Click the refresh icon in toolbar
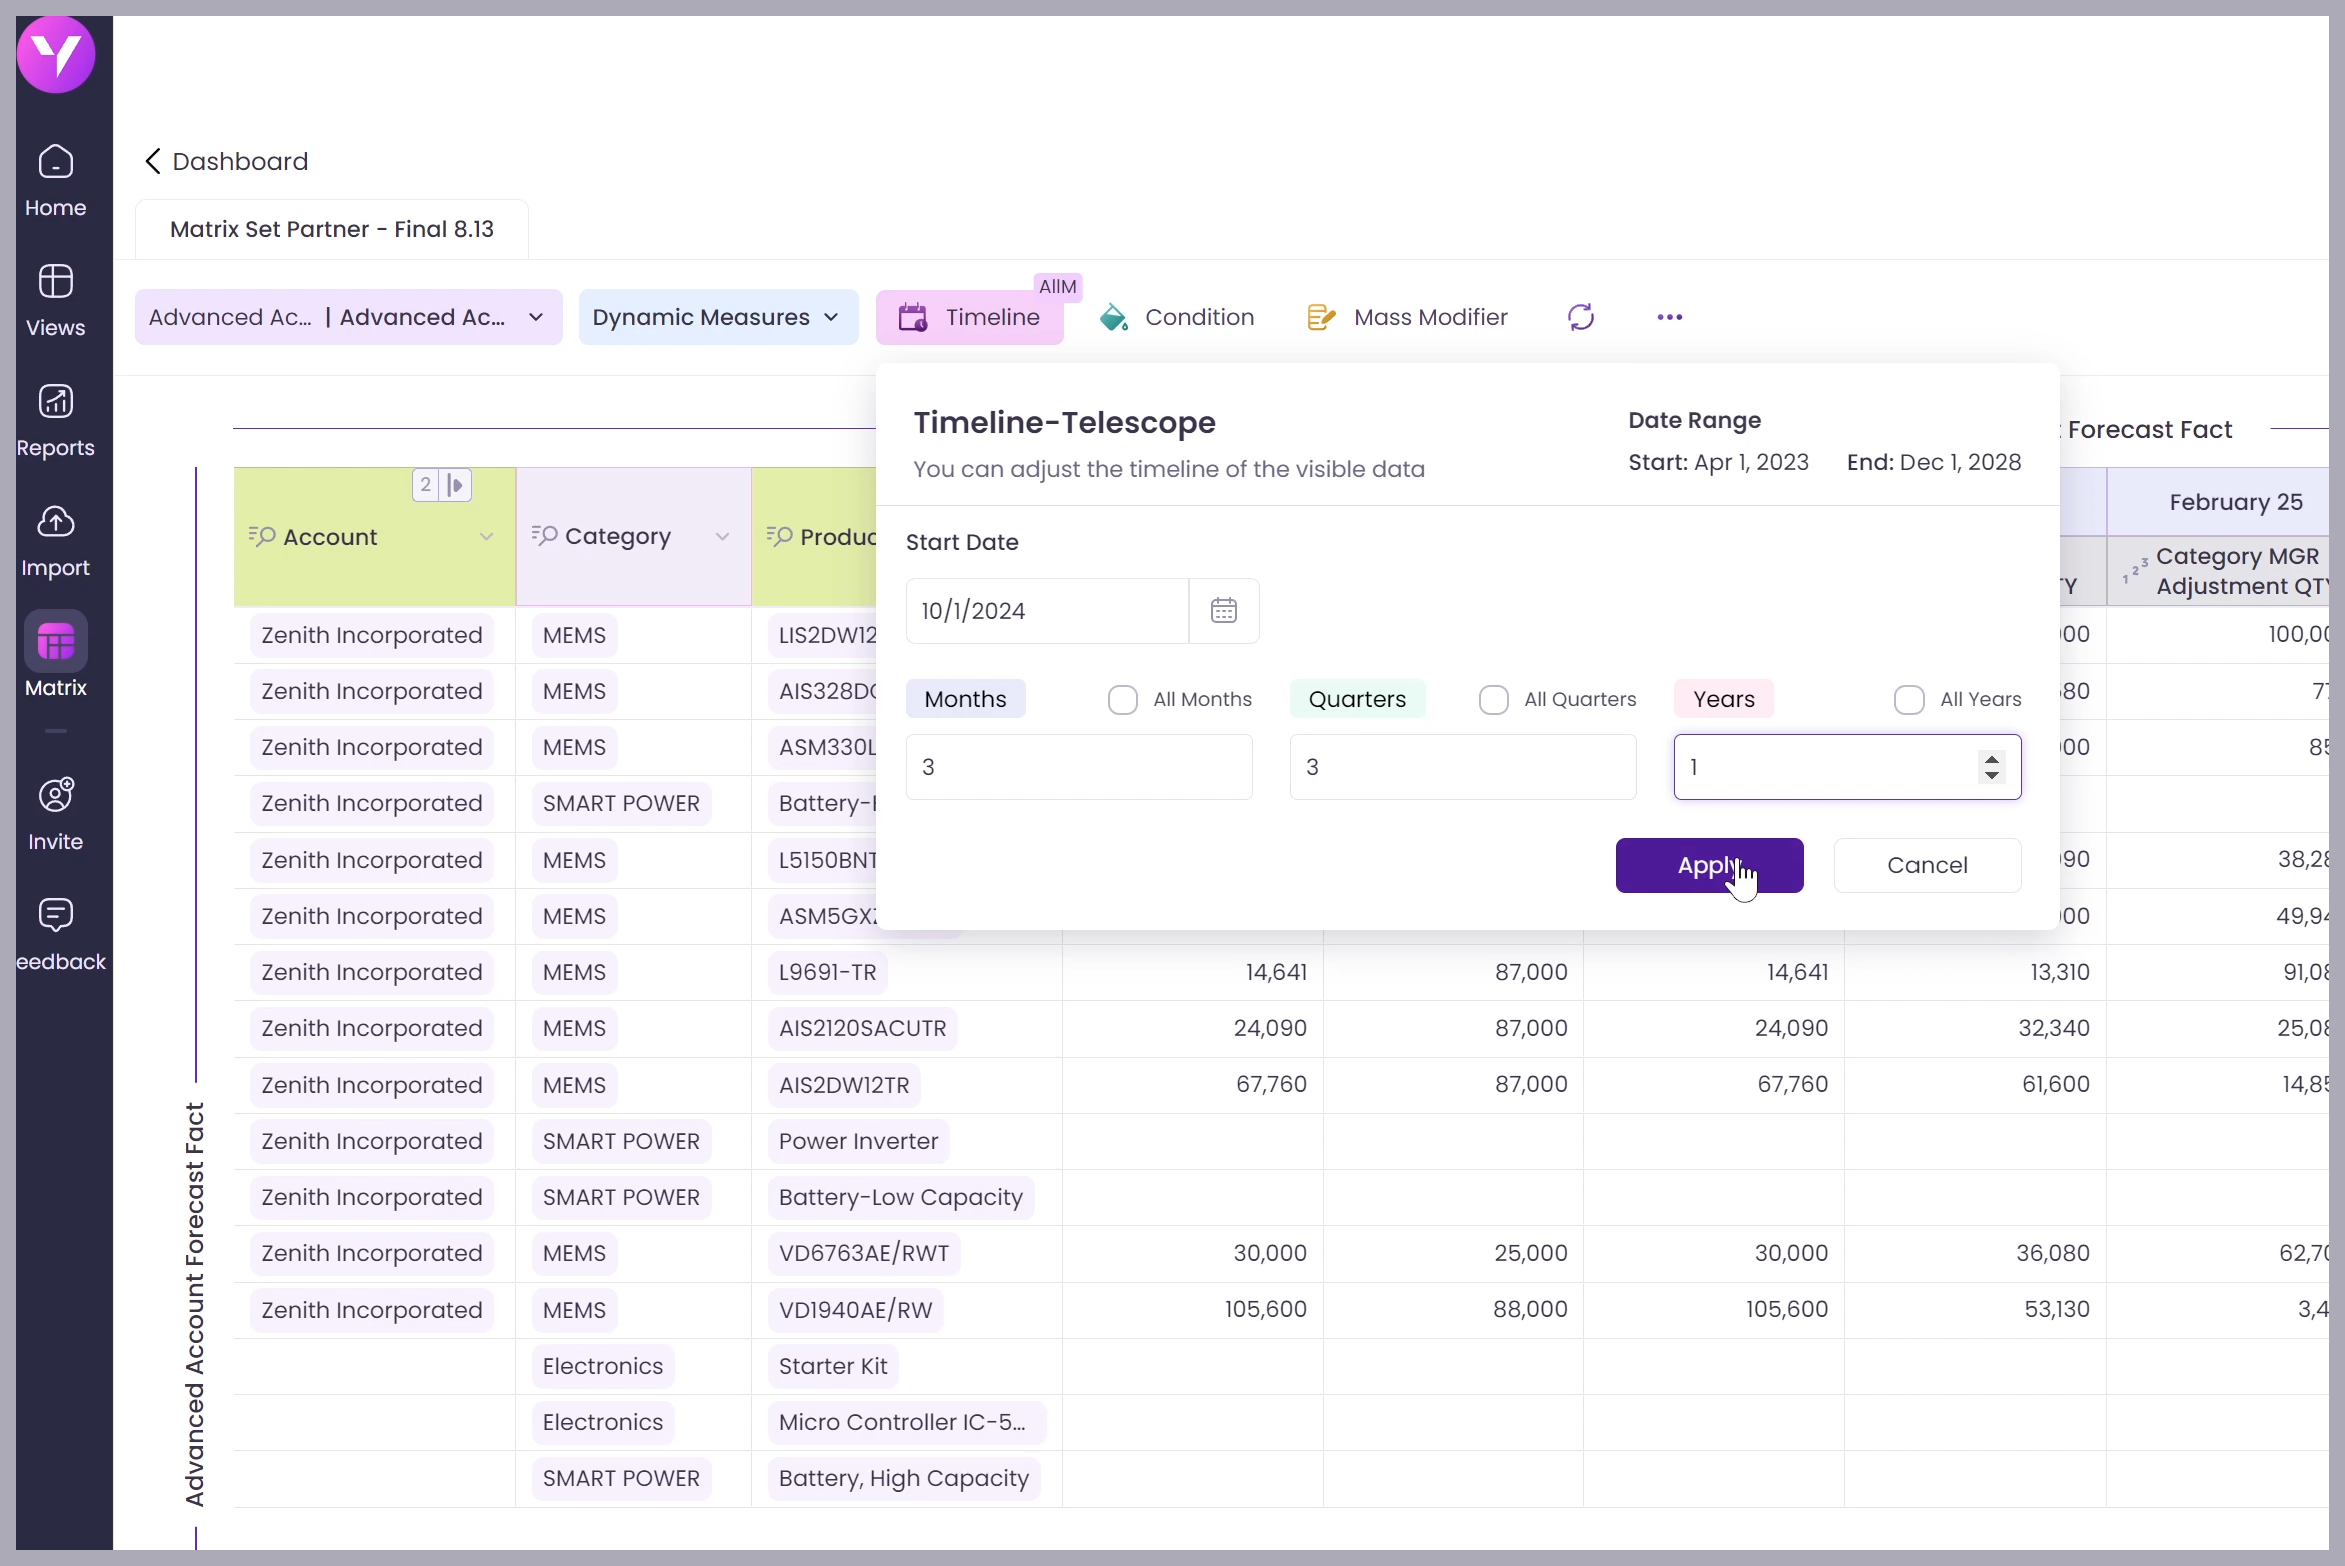This screenshot has width=2345, height=1566. [x=1580, y=317]
